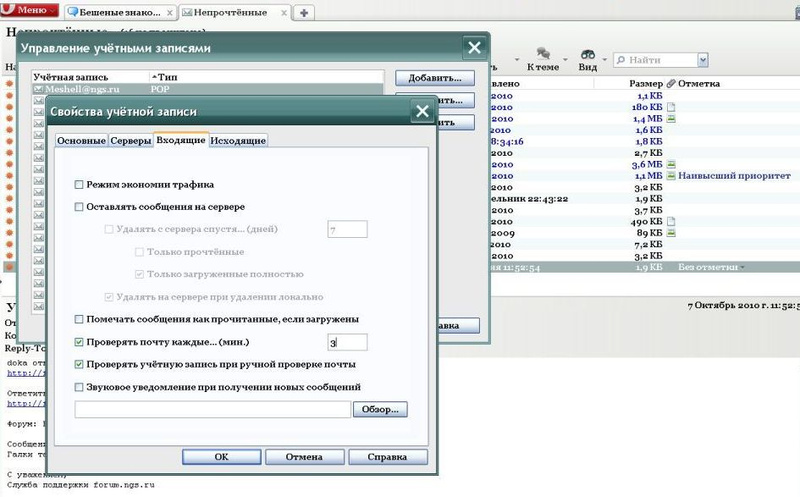
Task: Click Отметка column header
Action: pyautogui.click(x=698, y=83)
